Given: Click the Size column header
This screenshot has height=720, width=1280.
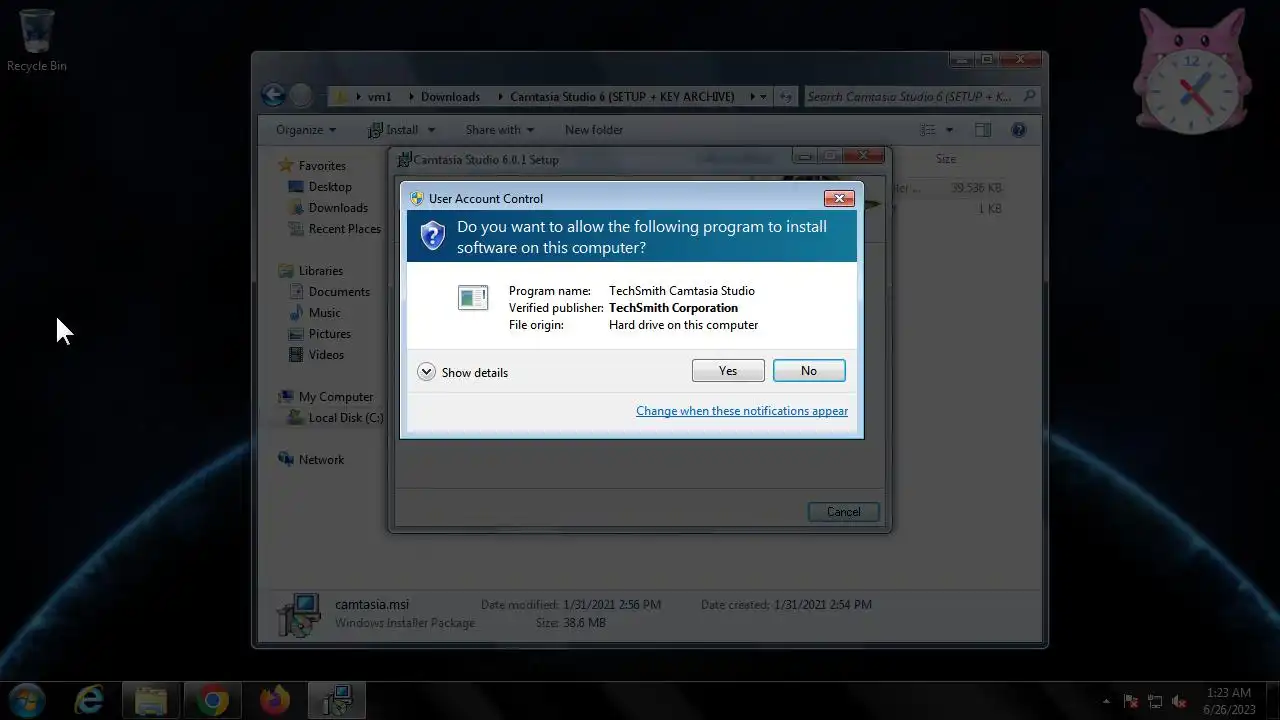Looking at the screenshot, I should [x=946, y=159].
